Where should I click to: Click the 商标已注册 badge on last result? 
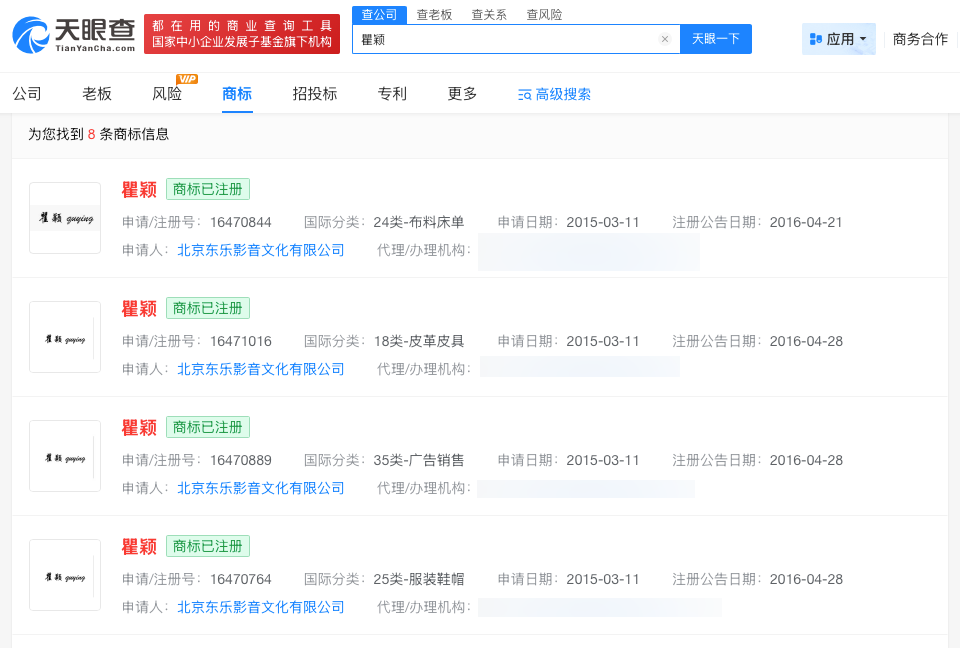coord(207,546)
